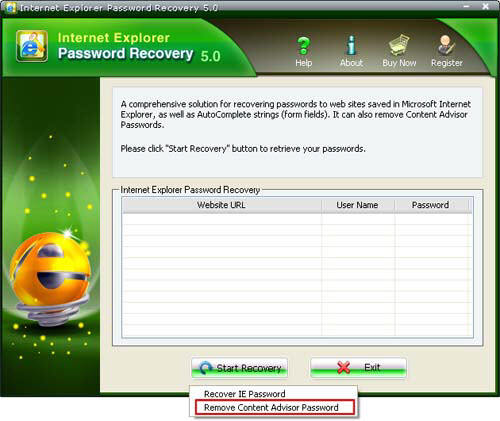Click the Start Recovery button

pyautogui.click(x=239, y=368)
